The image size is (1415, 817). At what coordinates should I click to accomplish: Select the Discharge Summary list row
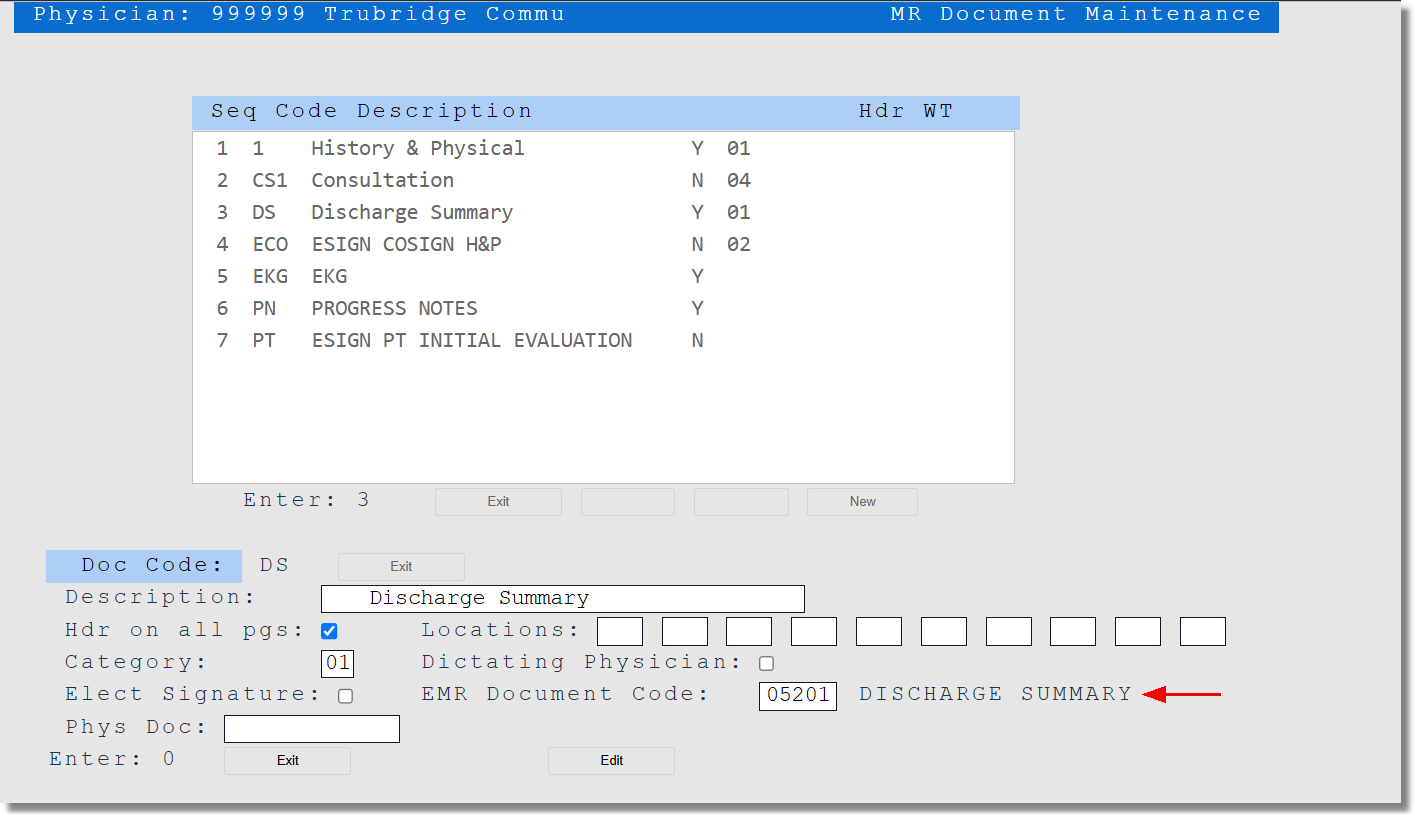(603, 212)
